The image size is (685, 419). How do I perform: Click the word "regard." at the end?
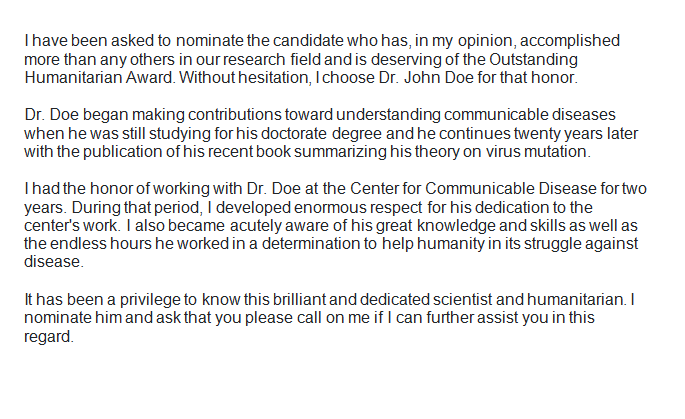pyautogui.click(x=49, y=337)
